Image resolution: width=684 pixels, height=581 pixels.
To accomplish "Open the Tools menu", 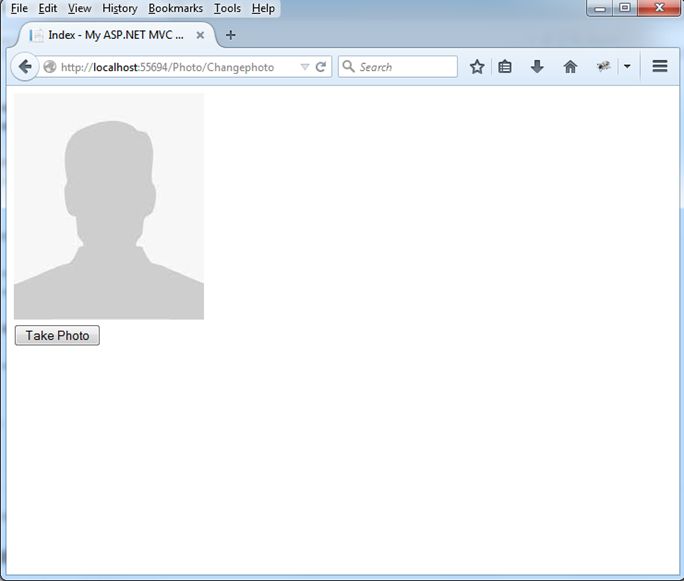I will (x=227, y=8).
